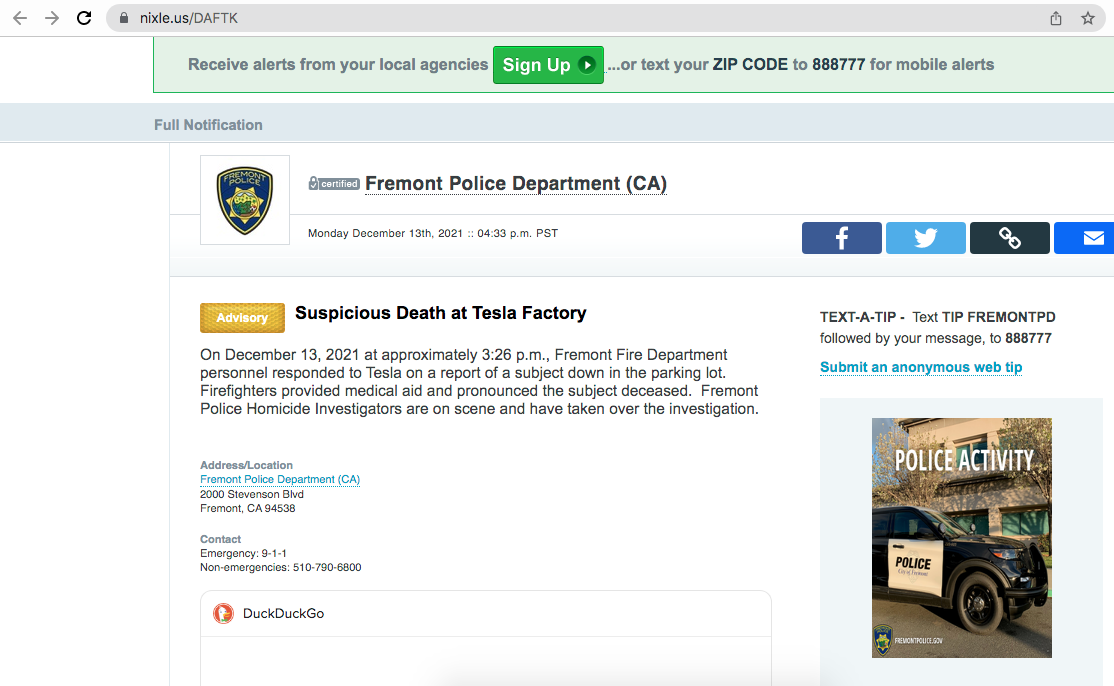Bookmark this page with the star icon
The width and height of the screenshot is (1114, 686).
[1088, 18]
